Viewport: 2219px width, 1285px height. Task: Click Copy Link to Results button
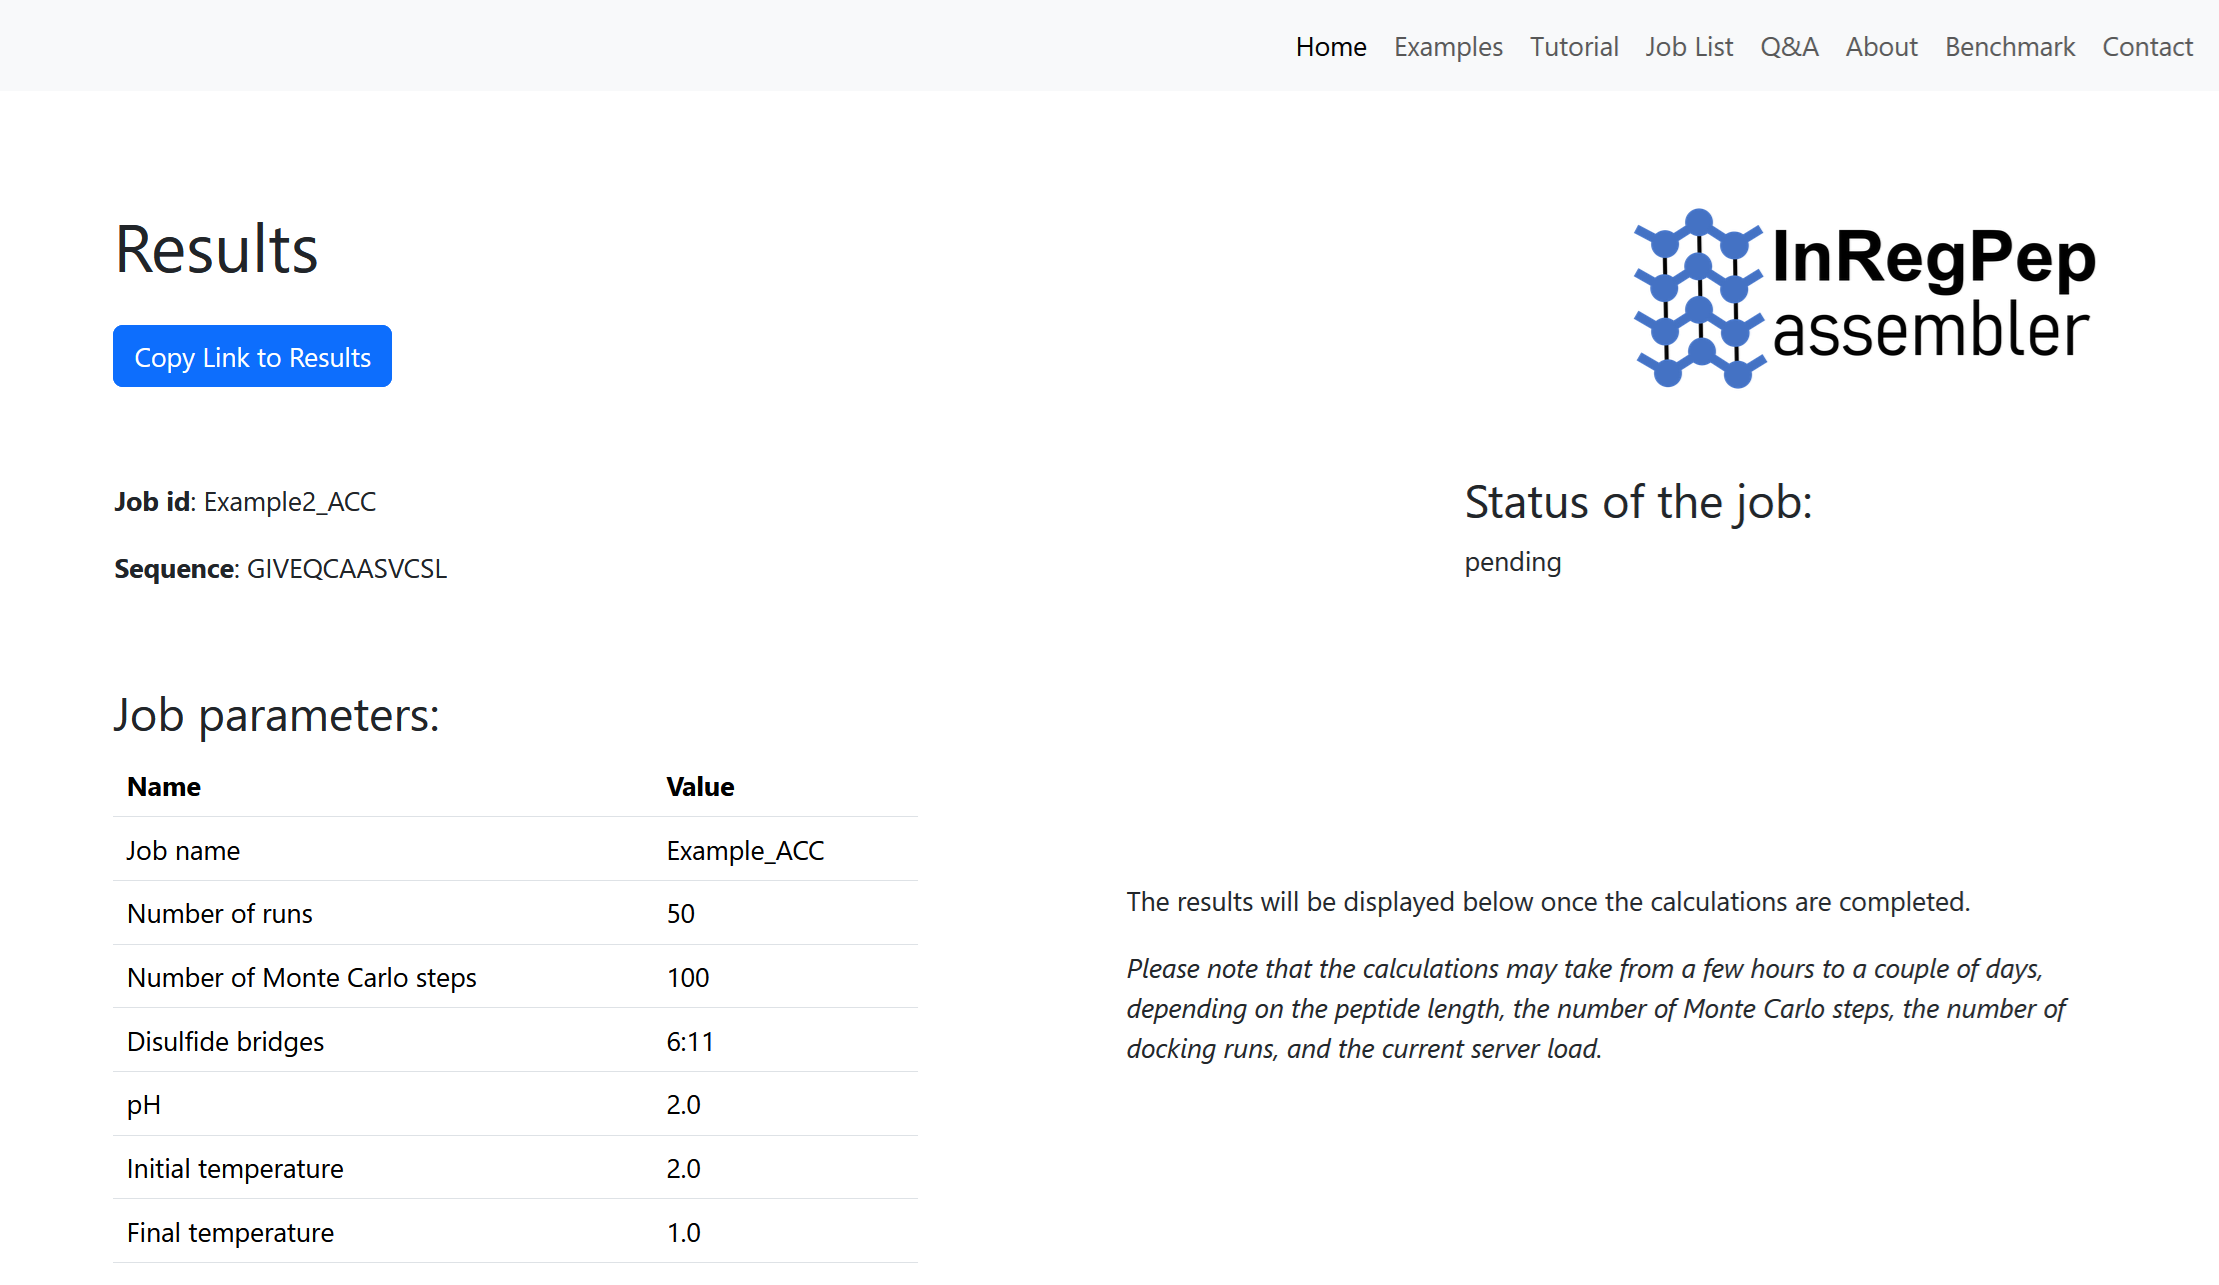(x=252, y=356)
